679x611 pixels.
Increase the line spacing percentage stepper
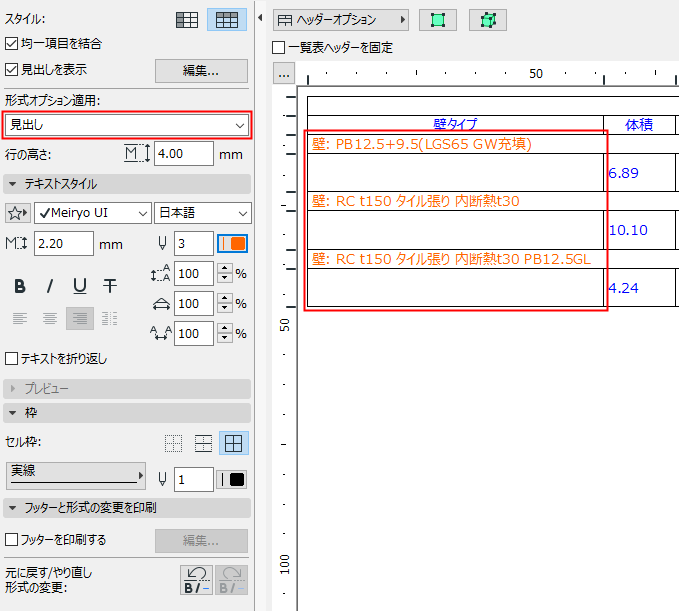tap(224, 268)
